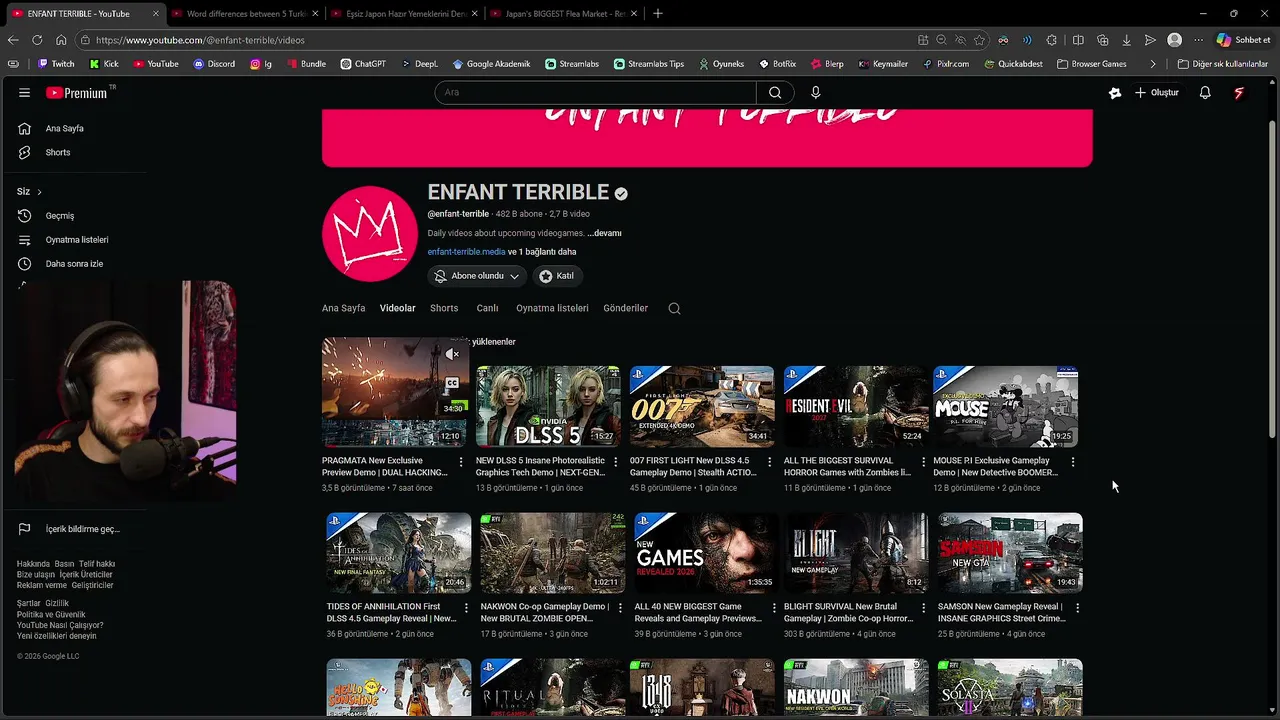The height and width of the screenshot is (720, 1280).
Task: Switch to the Ana Sayfa channel tab
Action: pyautogui.click(x=343, y=308)
